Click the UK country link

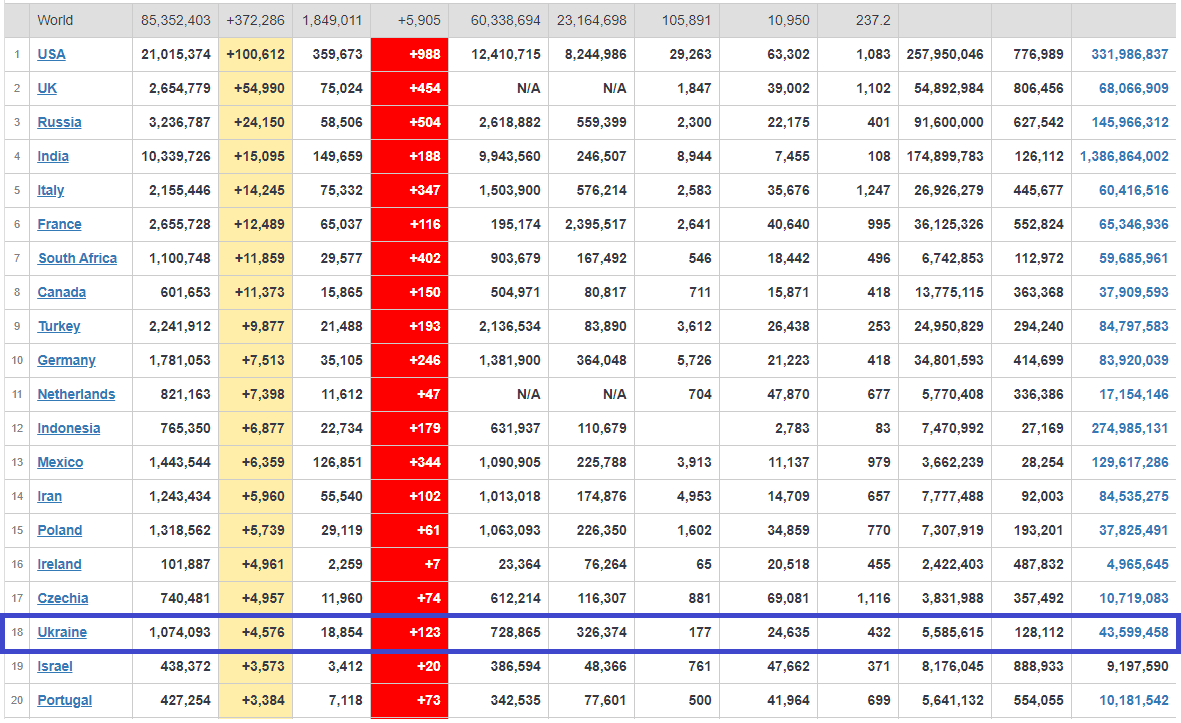click(47, 88)
